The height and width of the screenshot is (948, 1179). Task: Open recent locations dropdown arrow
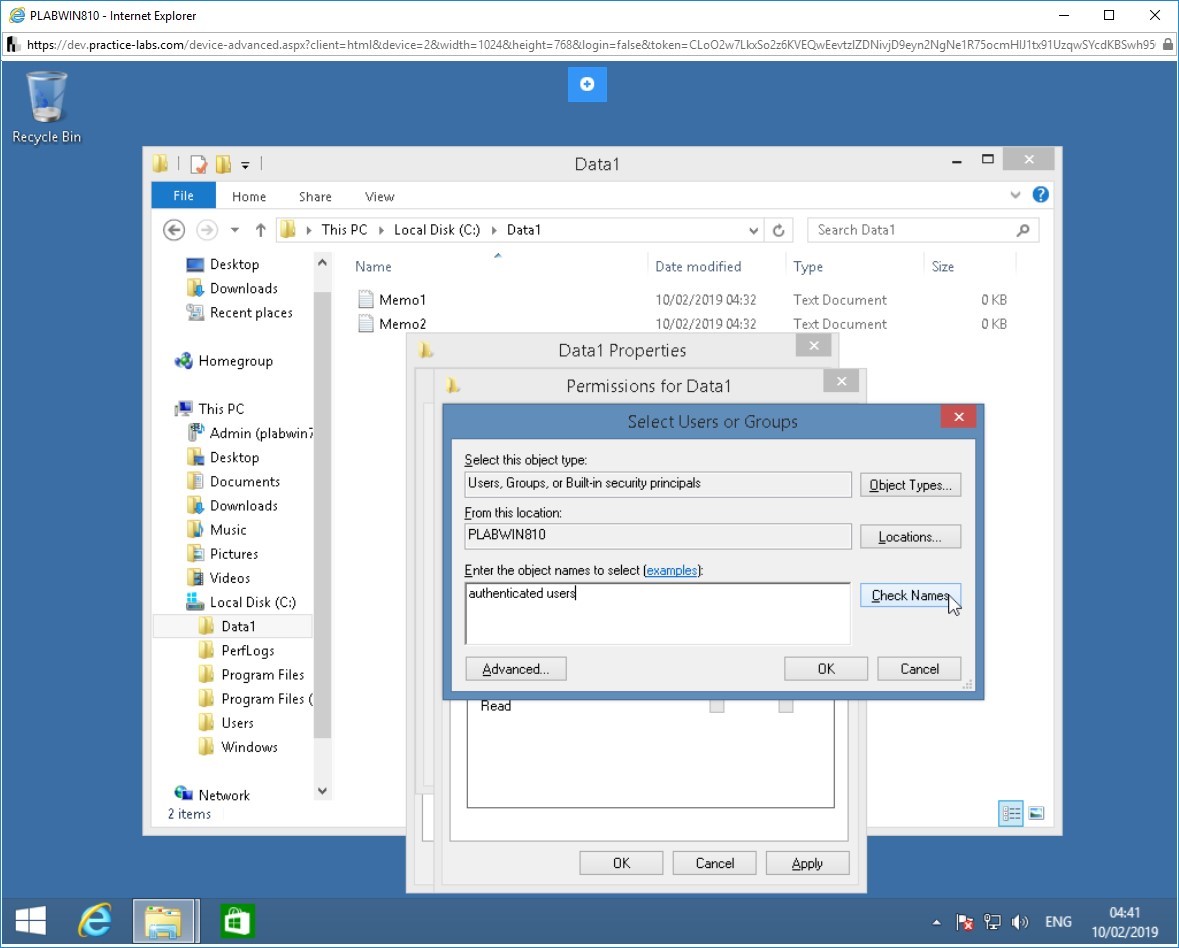(235, 230)
